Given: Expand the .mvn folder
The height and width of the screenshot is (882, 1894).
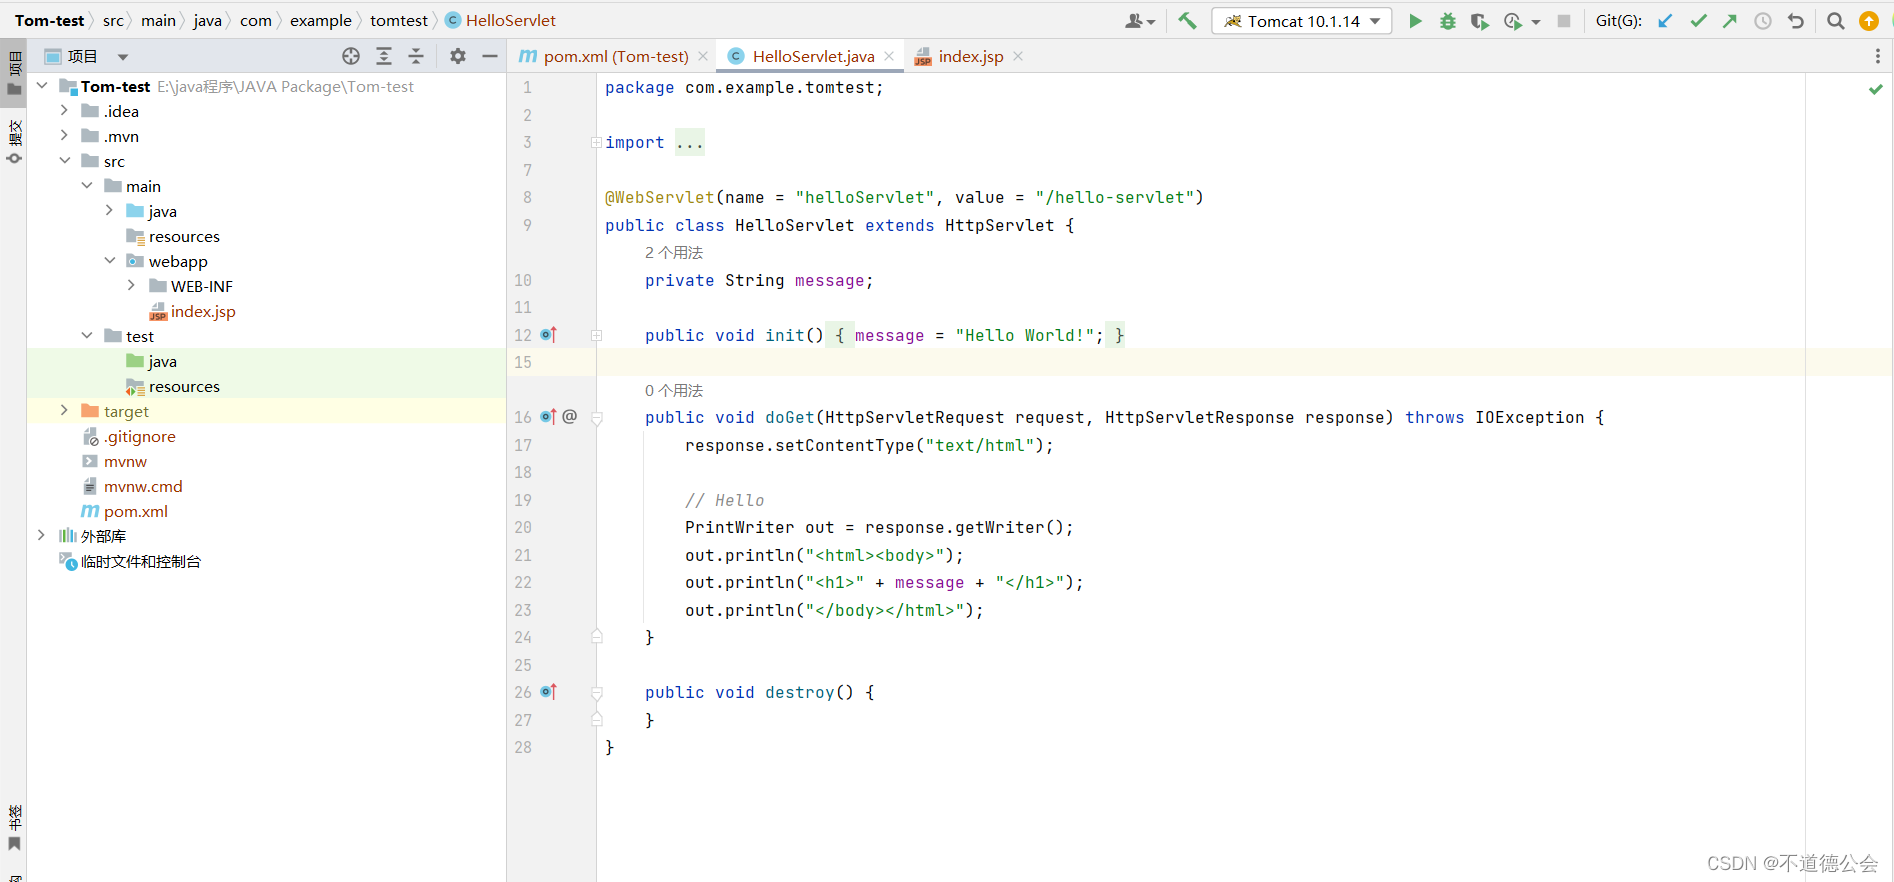Looking at the screenshot, I should 64,136.
